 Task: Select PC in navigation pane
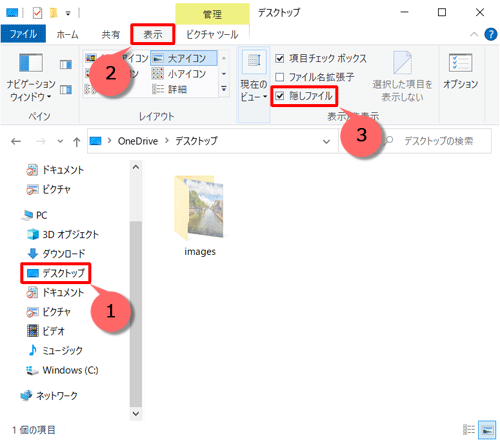click(34, 215)
